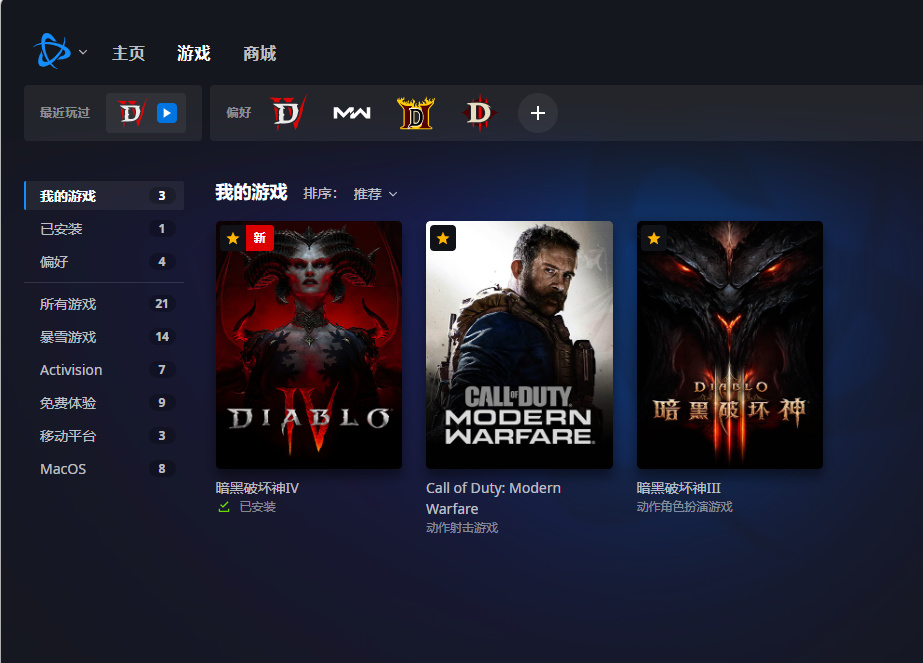Image resolution: width=923 pixels, height=663 pixels.
Task: Click the Battle.net logo icon
Action: [x=52, y=51]
